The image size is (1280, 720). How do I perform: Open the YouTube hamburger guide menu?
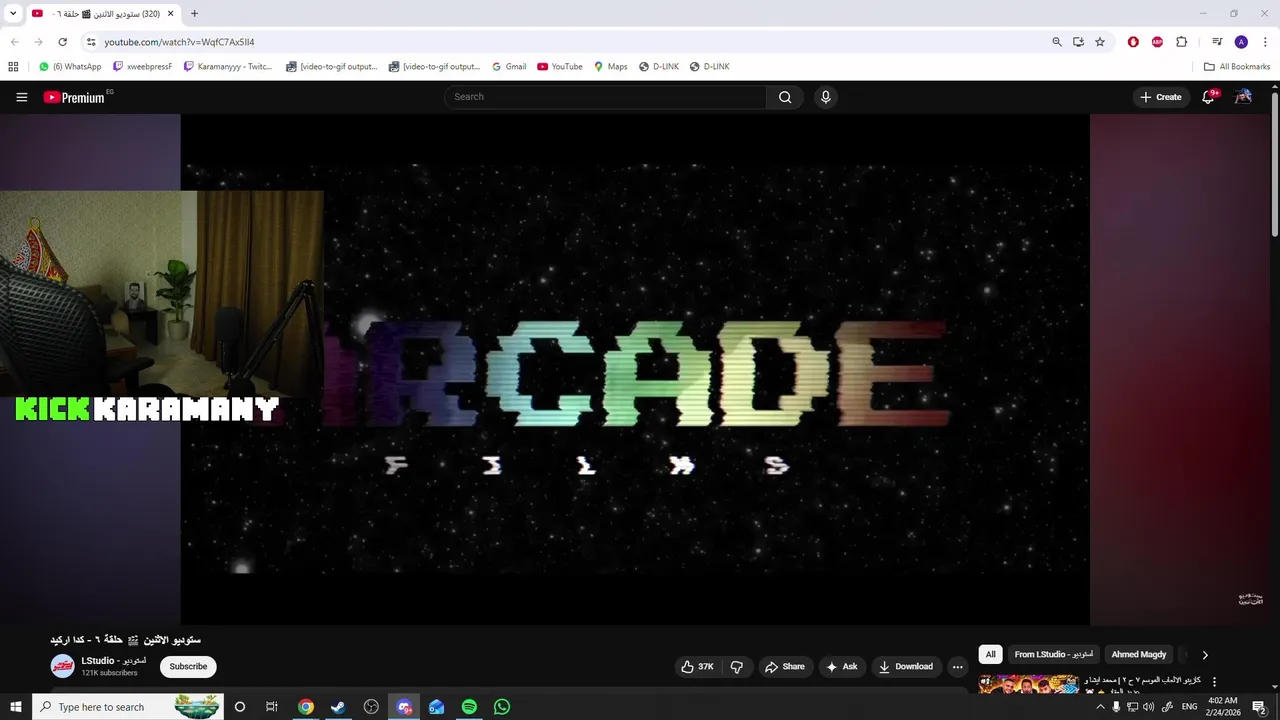[21, 97]
